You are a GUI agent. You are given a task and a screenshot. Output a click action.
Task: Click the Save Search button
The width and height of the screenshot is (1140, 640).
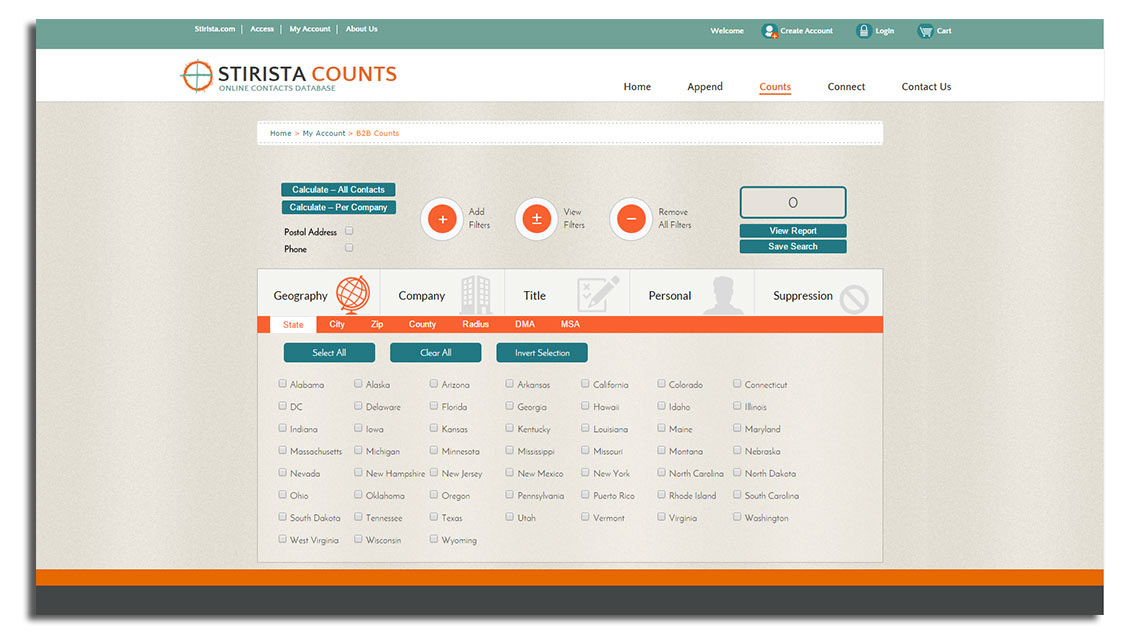[792, 247]
